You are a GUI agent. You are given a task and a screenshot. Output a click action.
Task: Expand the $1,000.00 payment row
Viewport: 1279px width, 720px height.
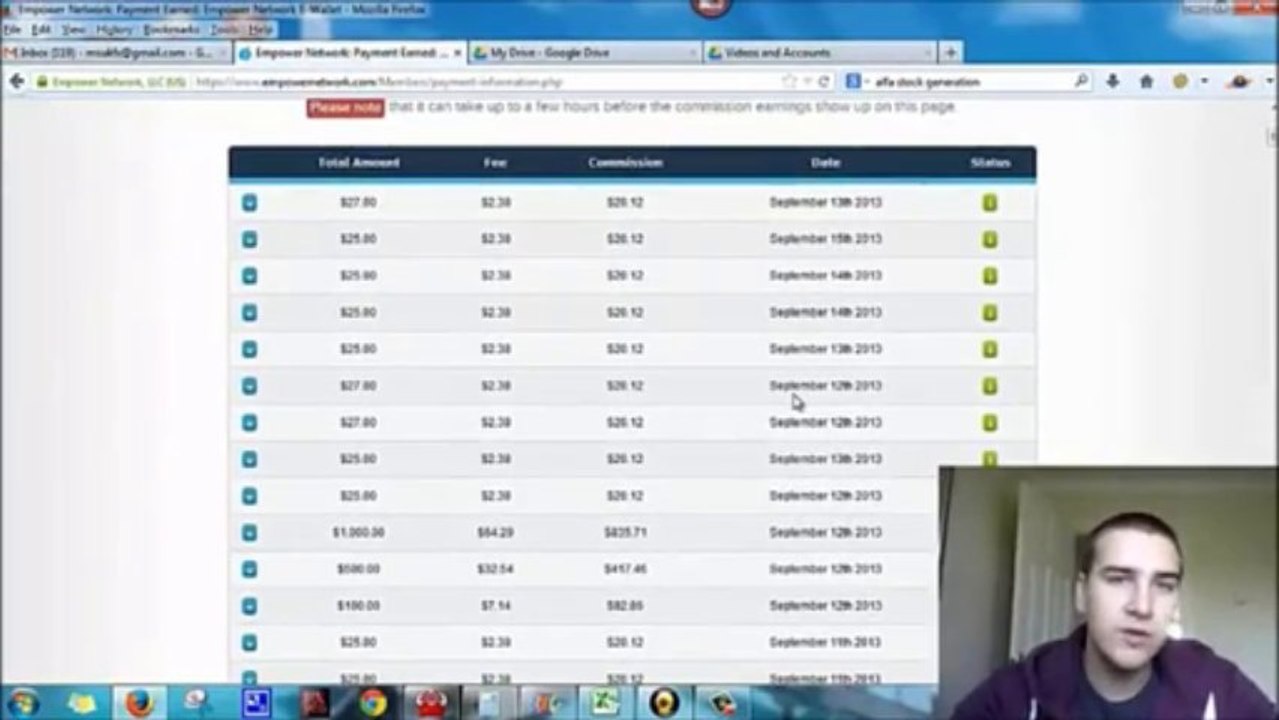click(249, 533)
